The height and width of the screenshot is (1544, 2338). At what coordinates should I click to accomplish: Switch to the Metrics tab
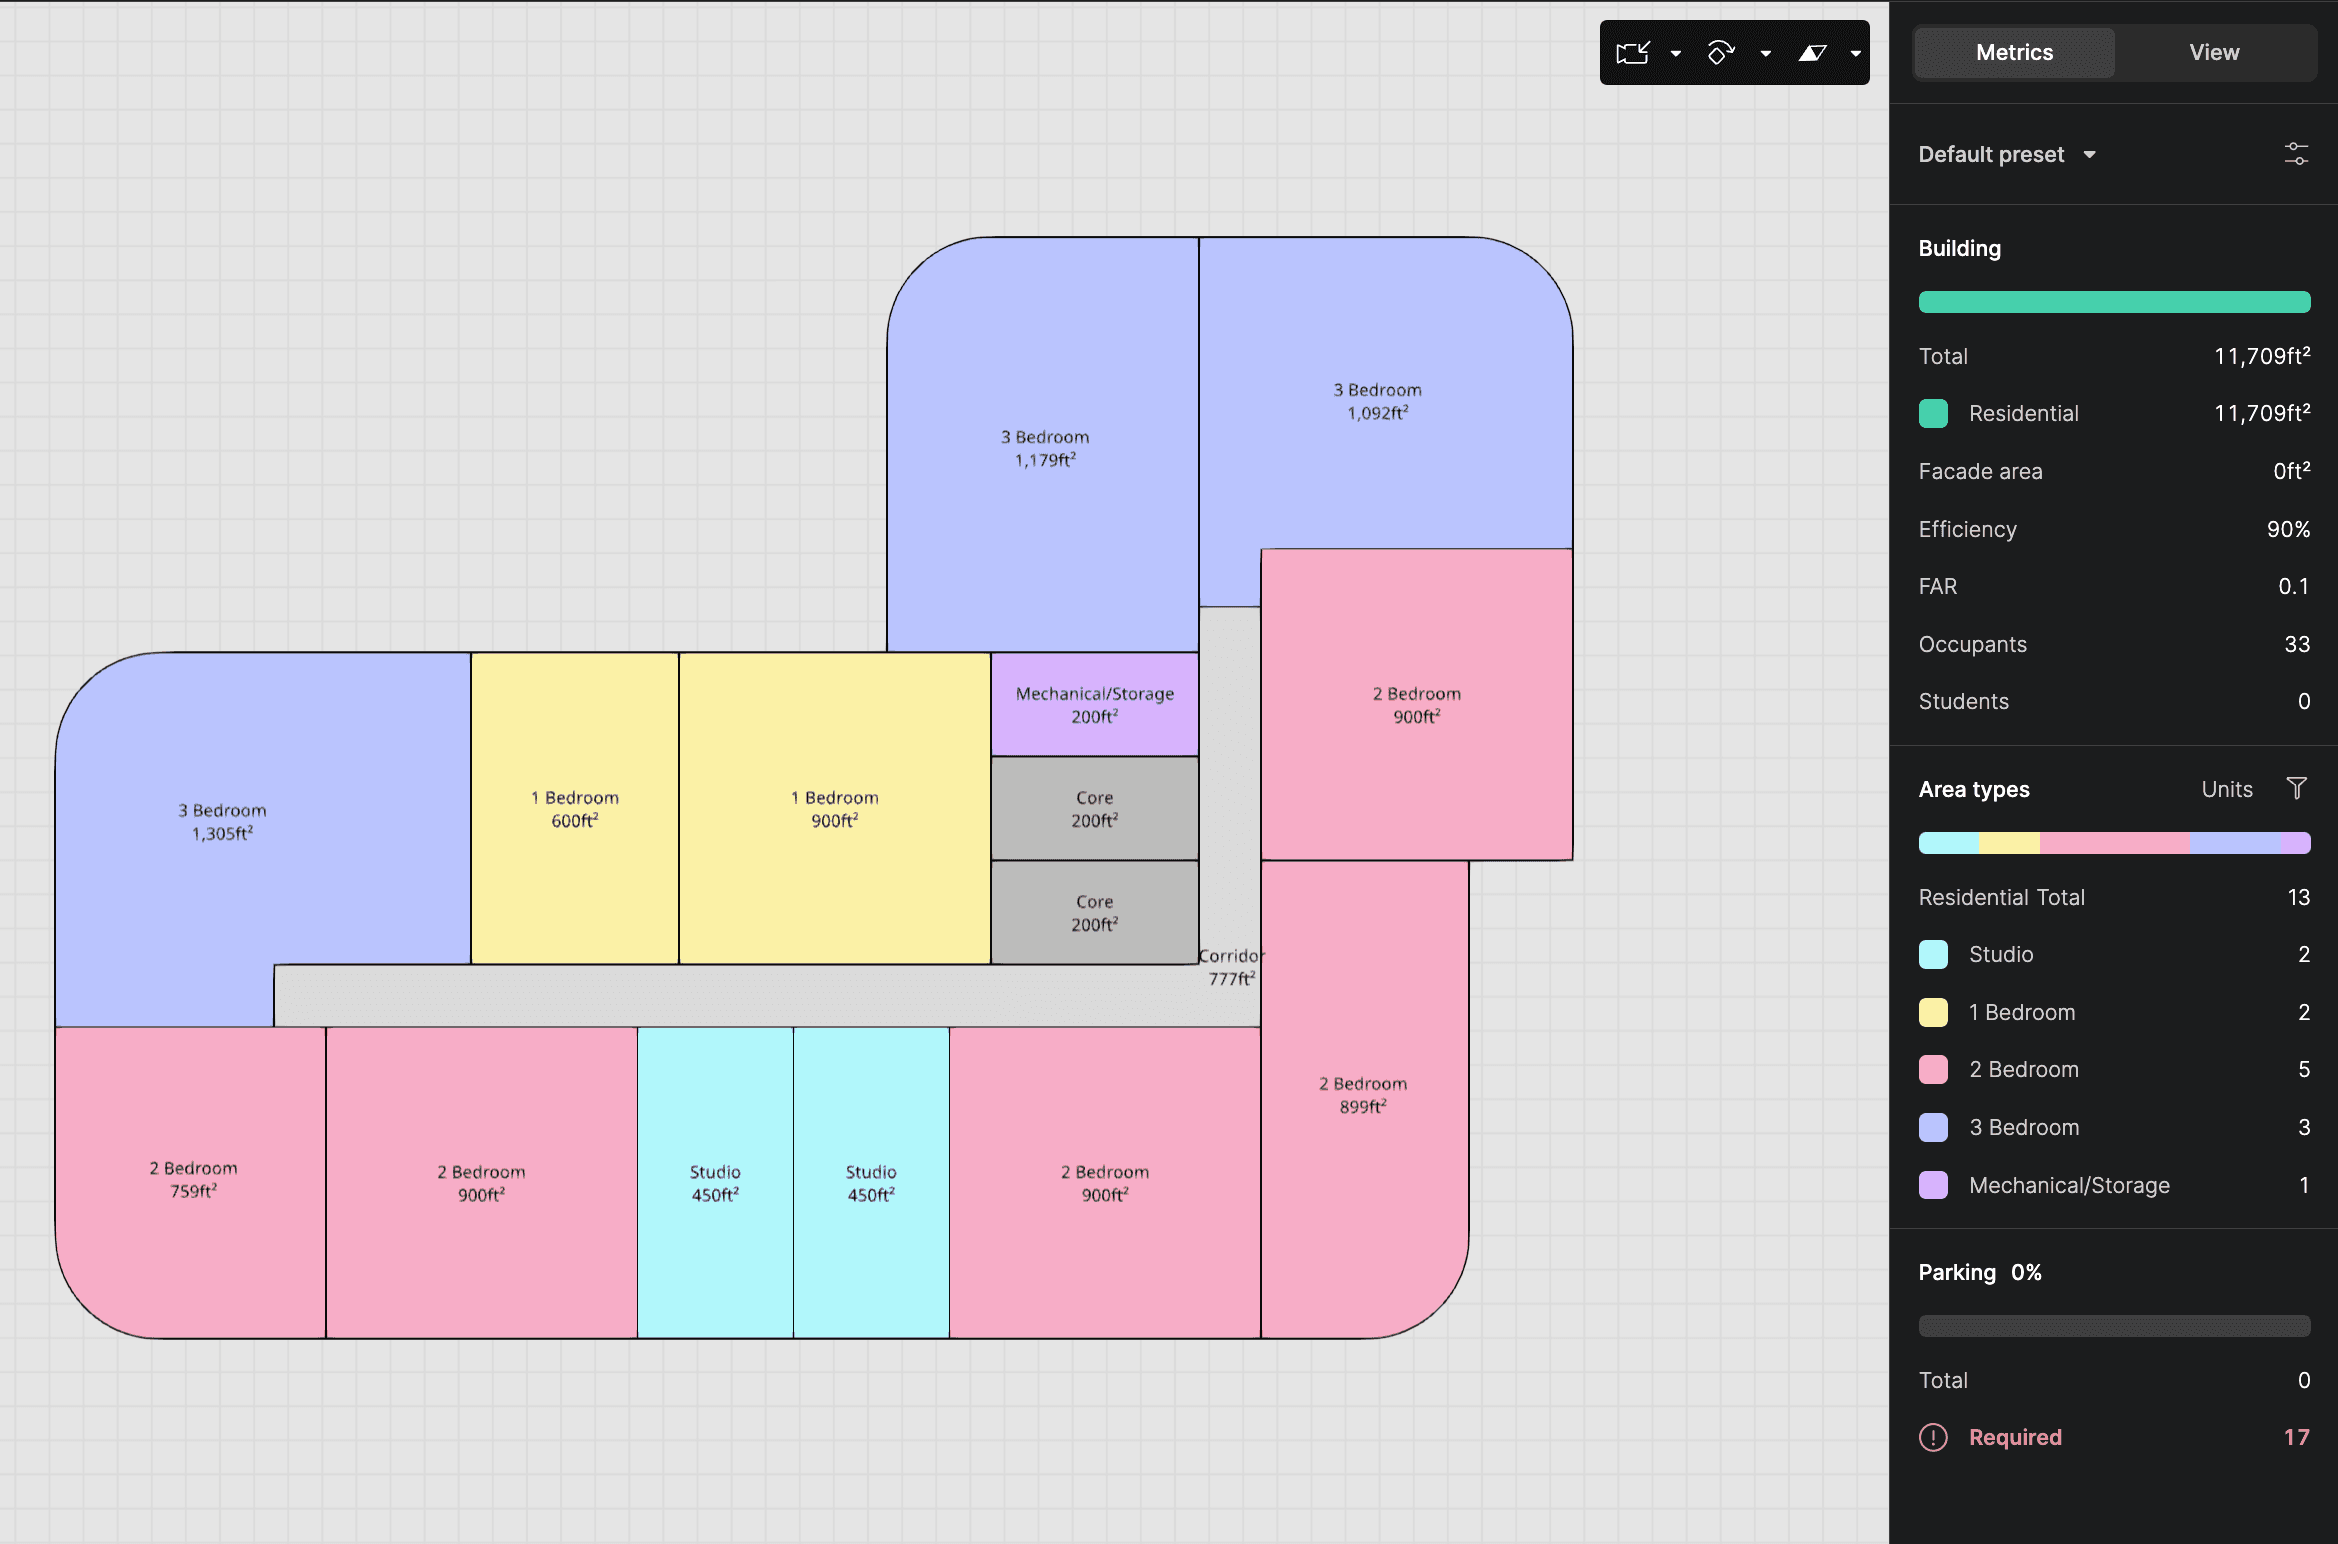tap(2014, 53)
